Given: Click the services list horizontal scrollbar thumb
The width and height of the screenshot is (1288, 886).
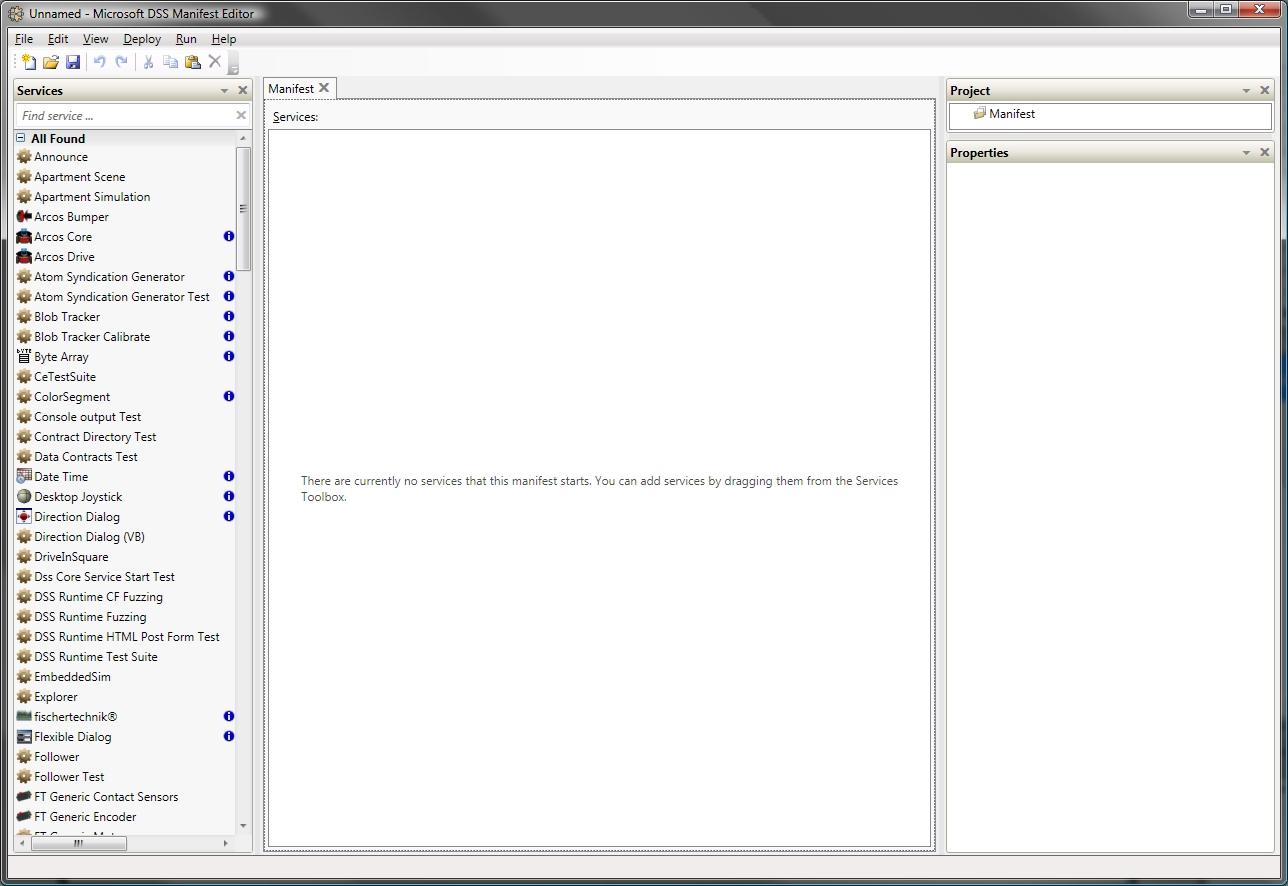Looking at the screenshot, I should coord(79,844).
